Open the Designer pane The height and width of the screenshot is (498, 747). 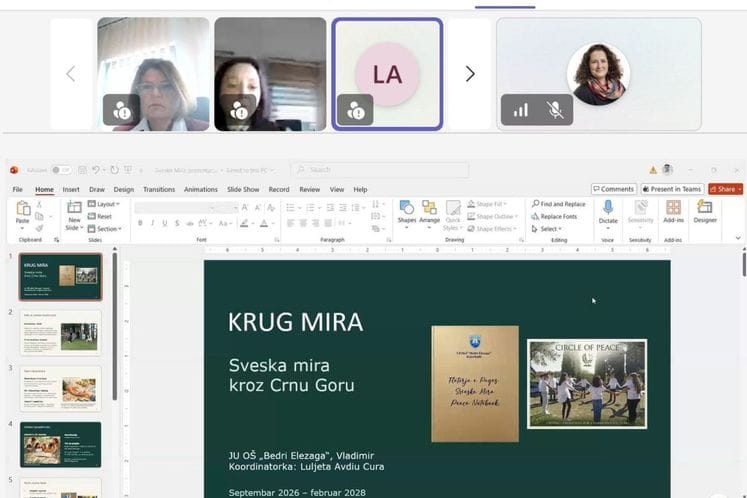coord(705,212)
